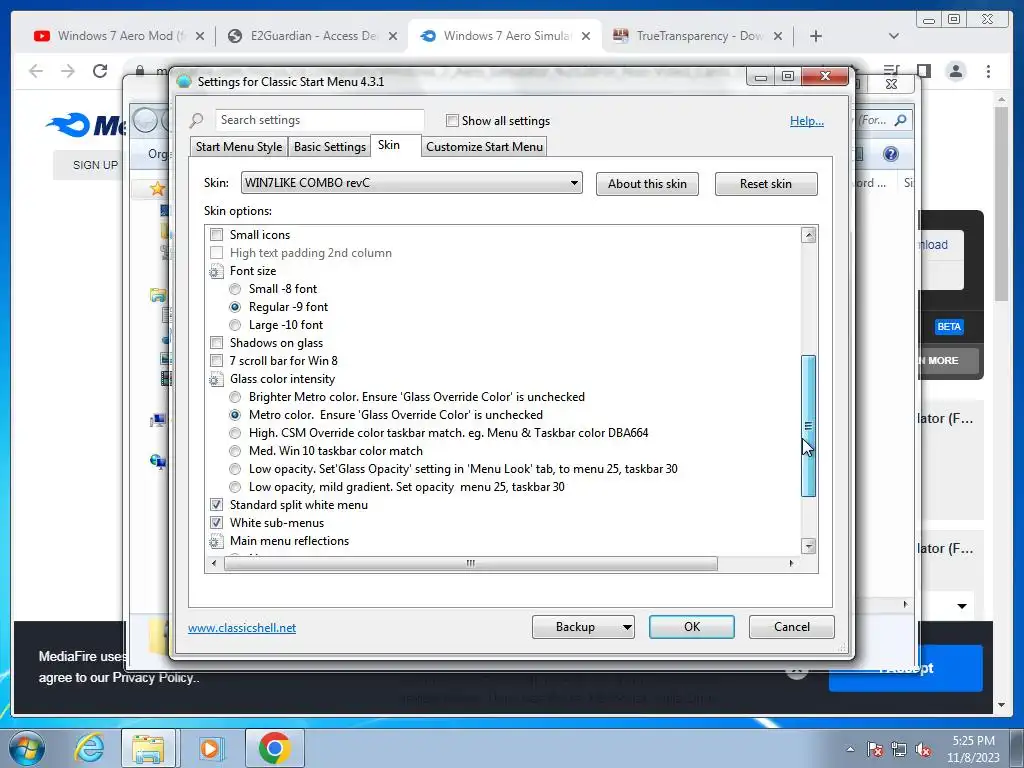Select Large -10 font radio
The image size is (1024, 768).
coord(235,325)
